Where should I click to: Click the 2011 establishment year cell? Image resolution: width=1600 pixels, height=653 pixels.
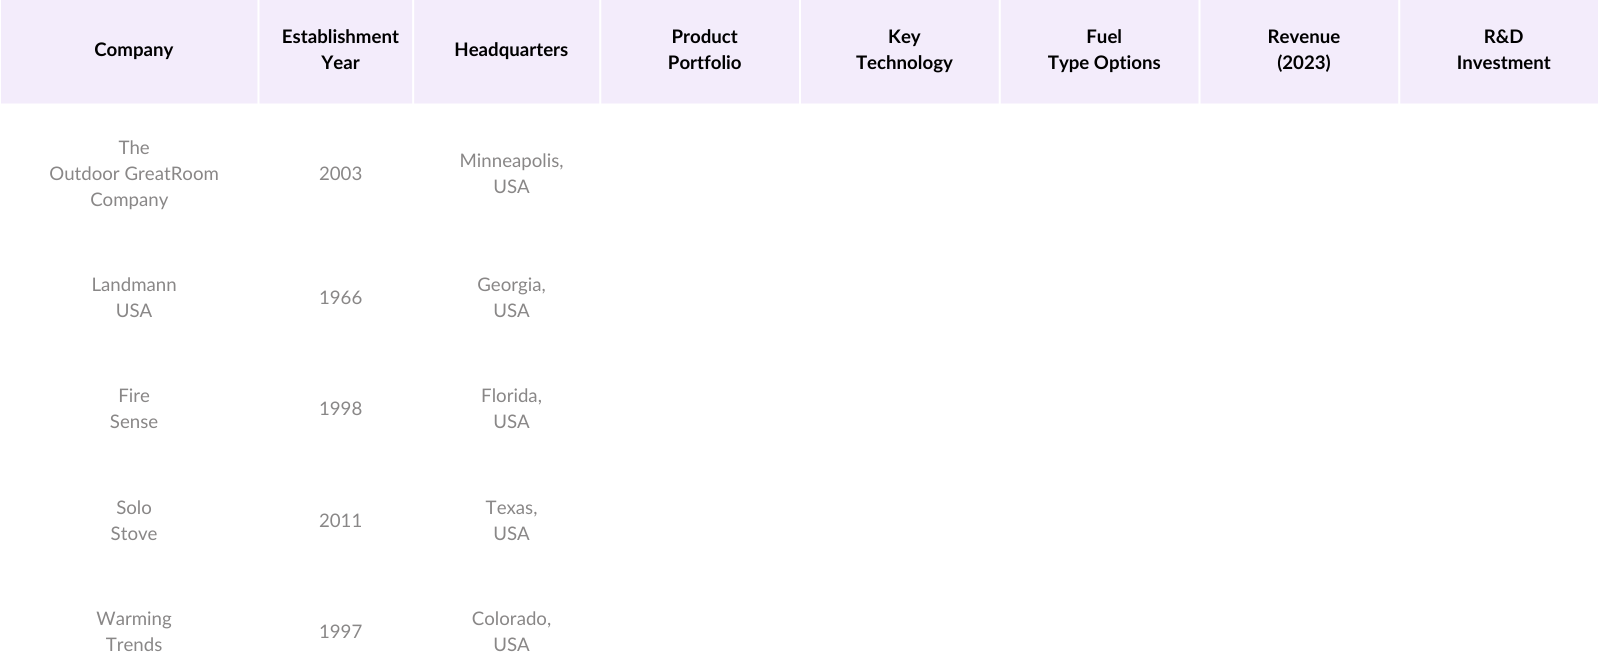[340, 520]
